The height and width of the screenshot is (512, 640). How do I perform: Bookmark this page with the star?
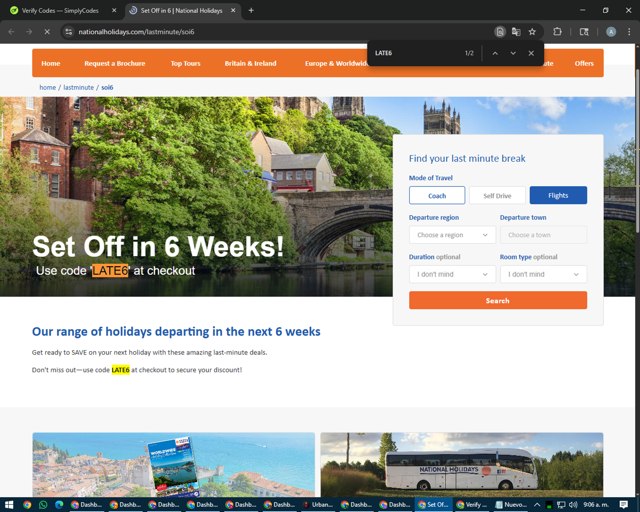point(532,31)
